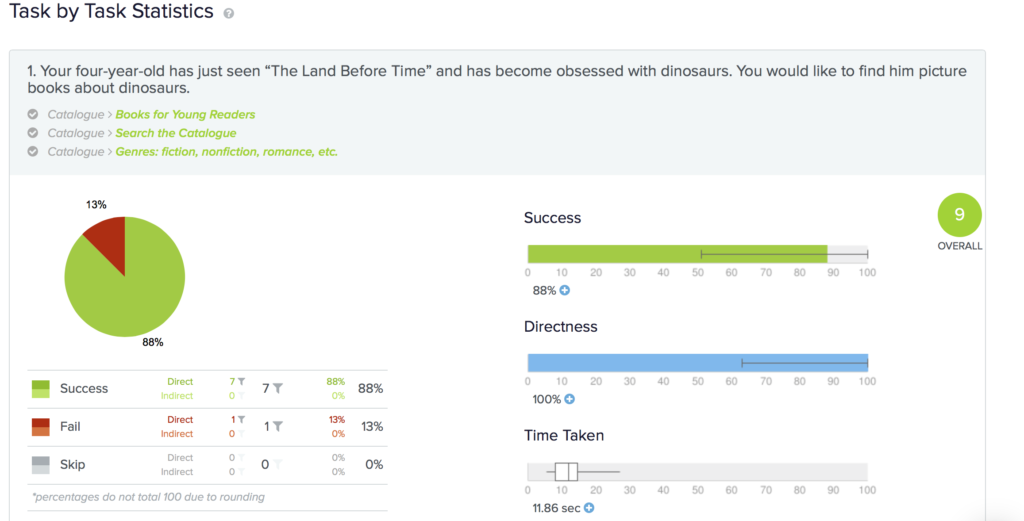Expand Success 88% details with plus icon
1024x521 pixels.
click(565, 291)
